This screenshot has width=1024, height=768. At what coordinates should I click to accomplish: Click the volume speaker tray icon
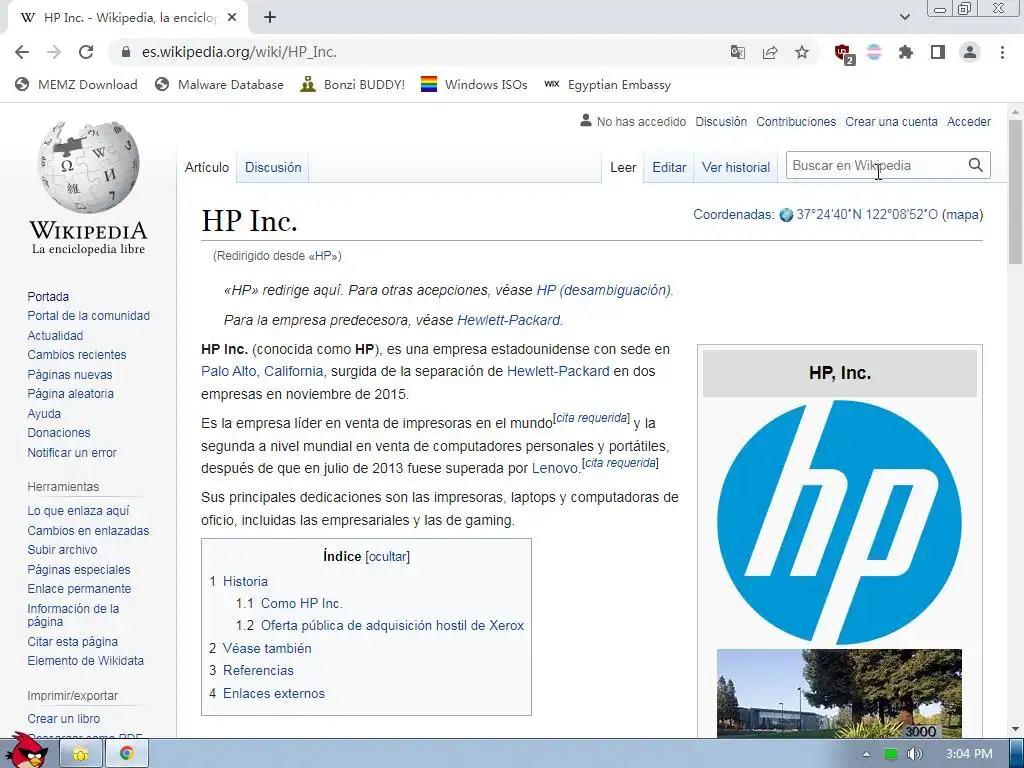914,754
